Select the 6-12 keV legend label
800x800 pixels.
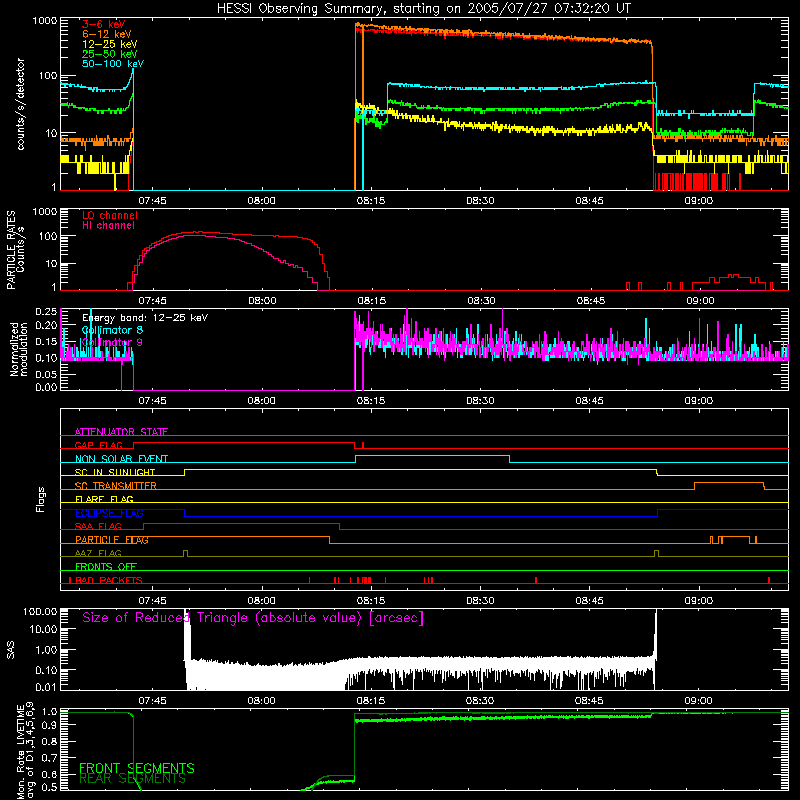pos(107,34)
